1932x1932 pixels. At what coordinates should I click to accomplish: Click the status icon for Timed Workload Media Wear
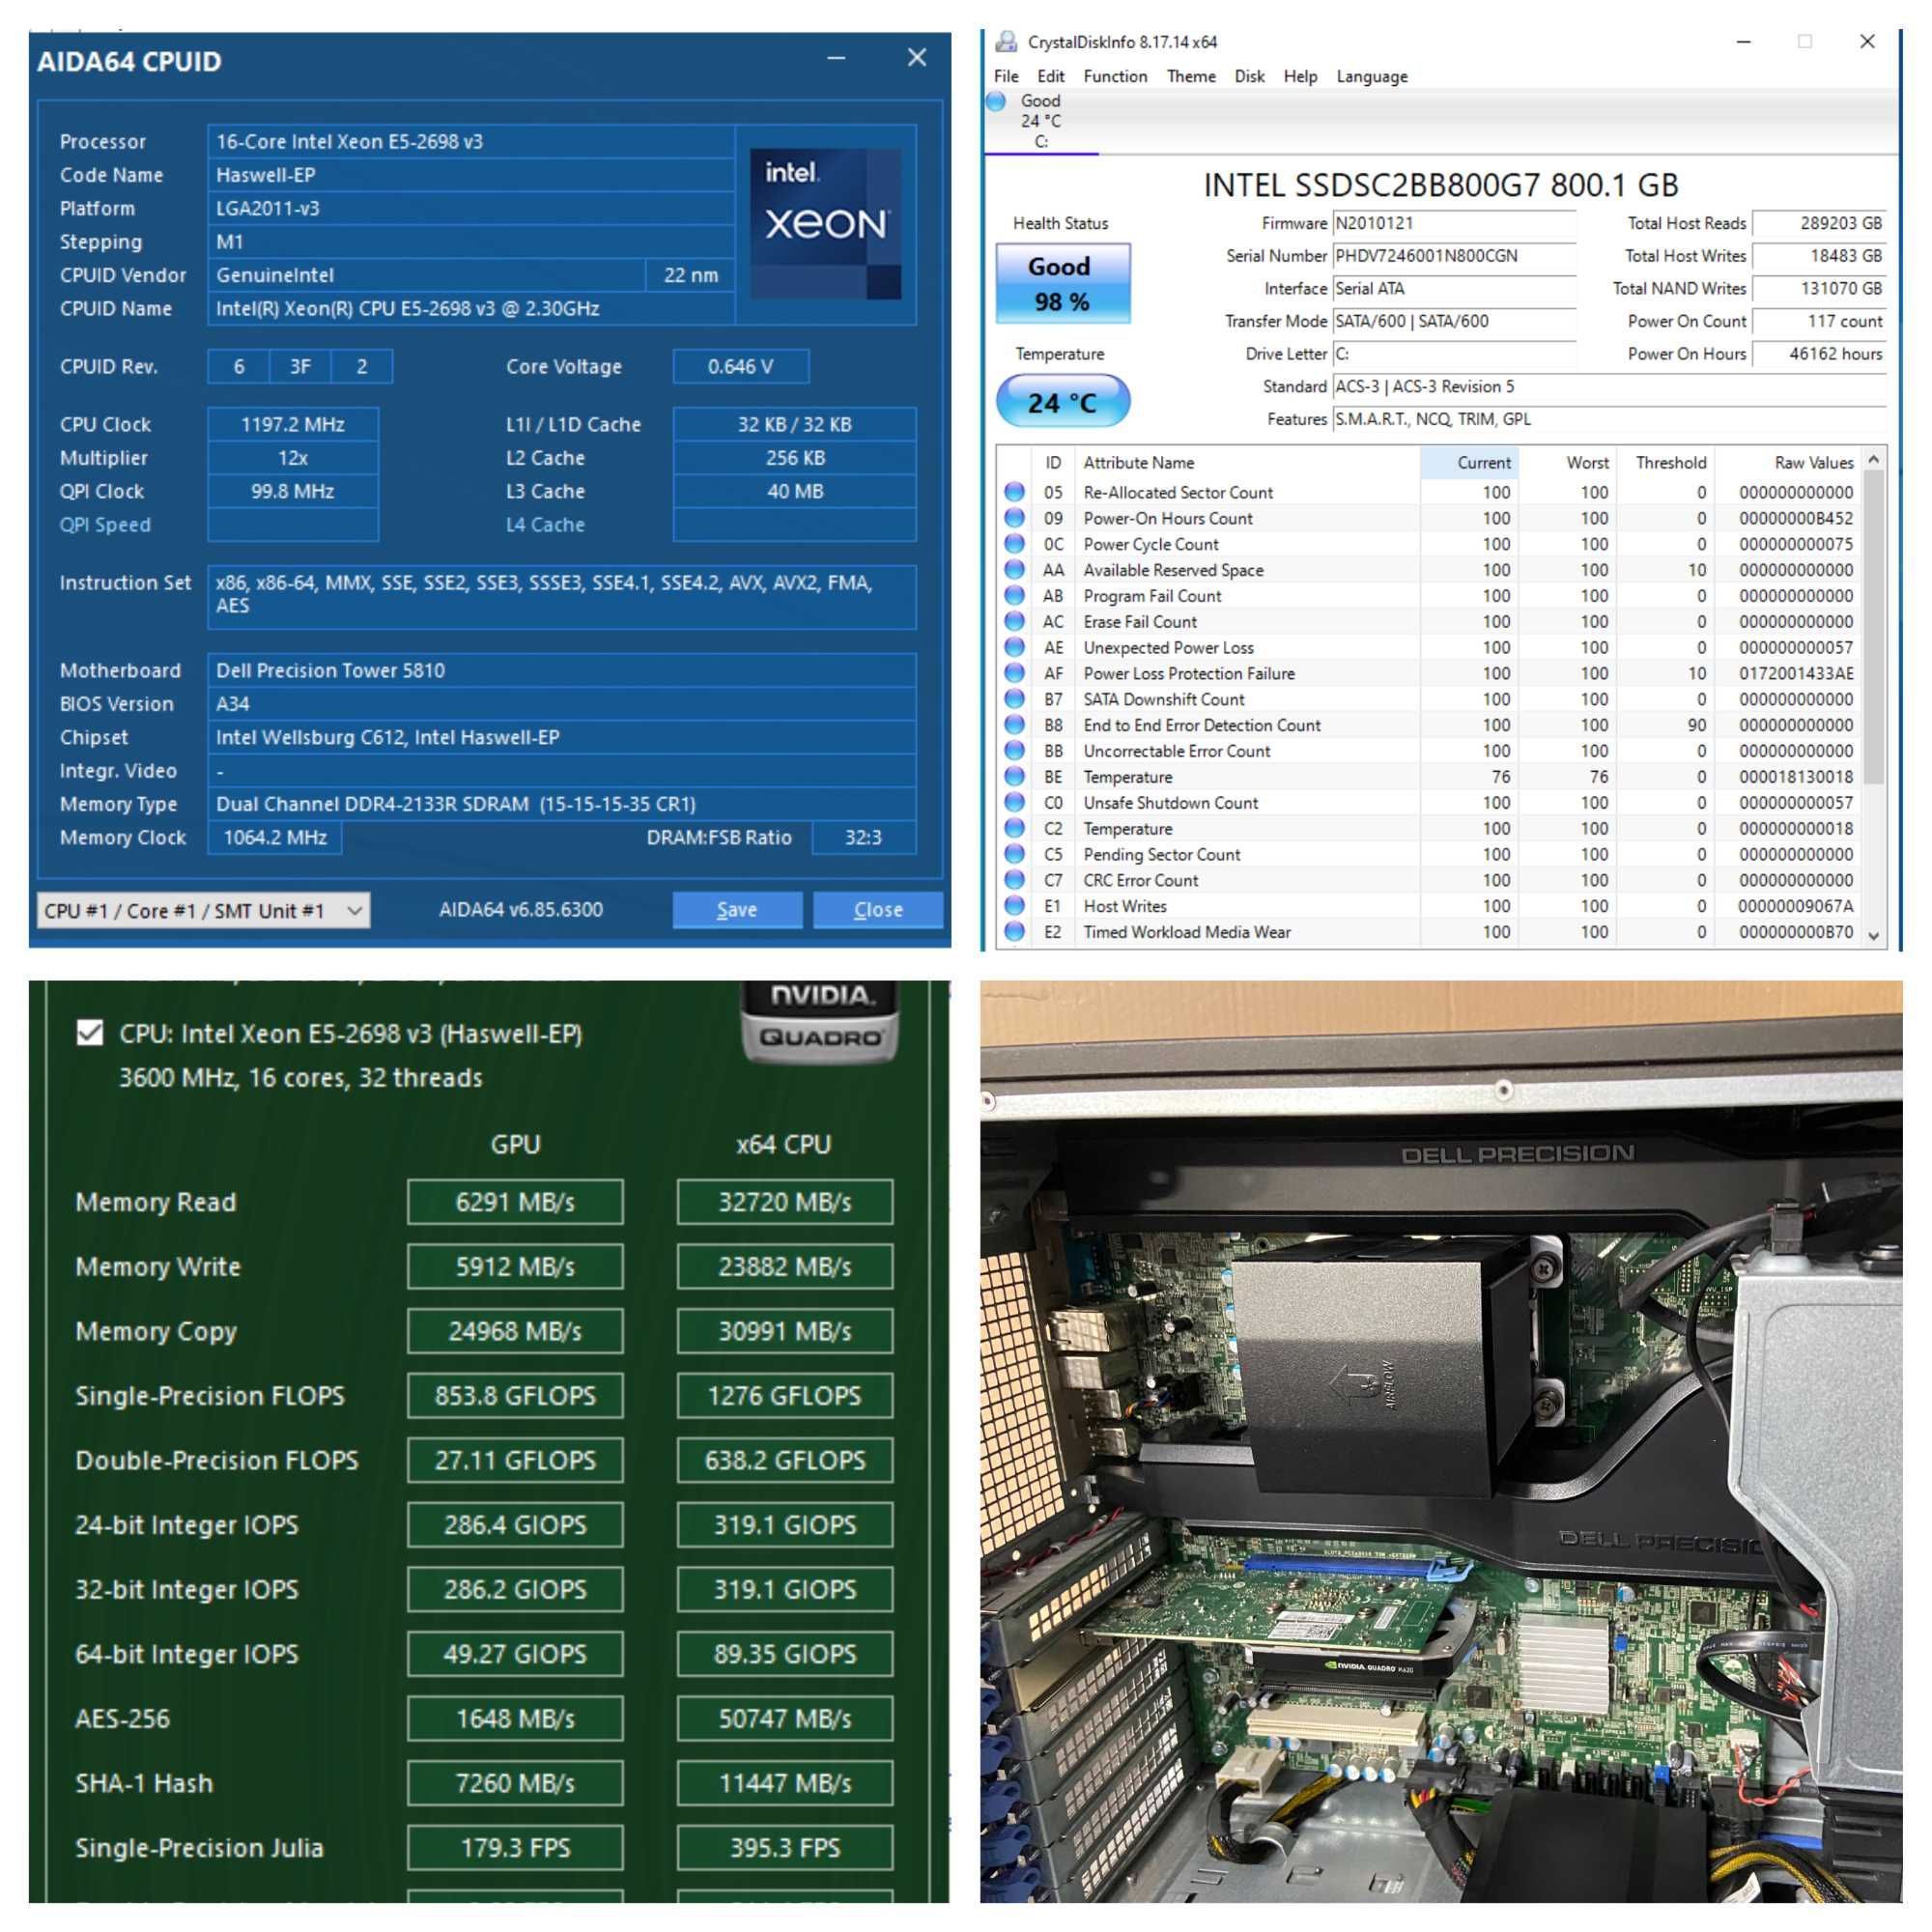[x=1014, y=932]
